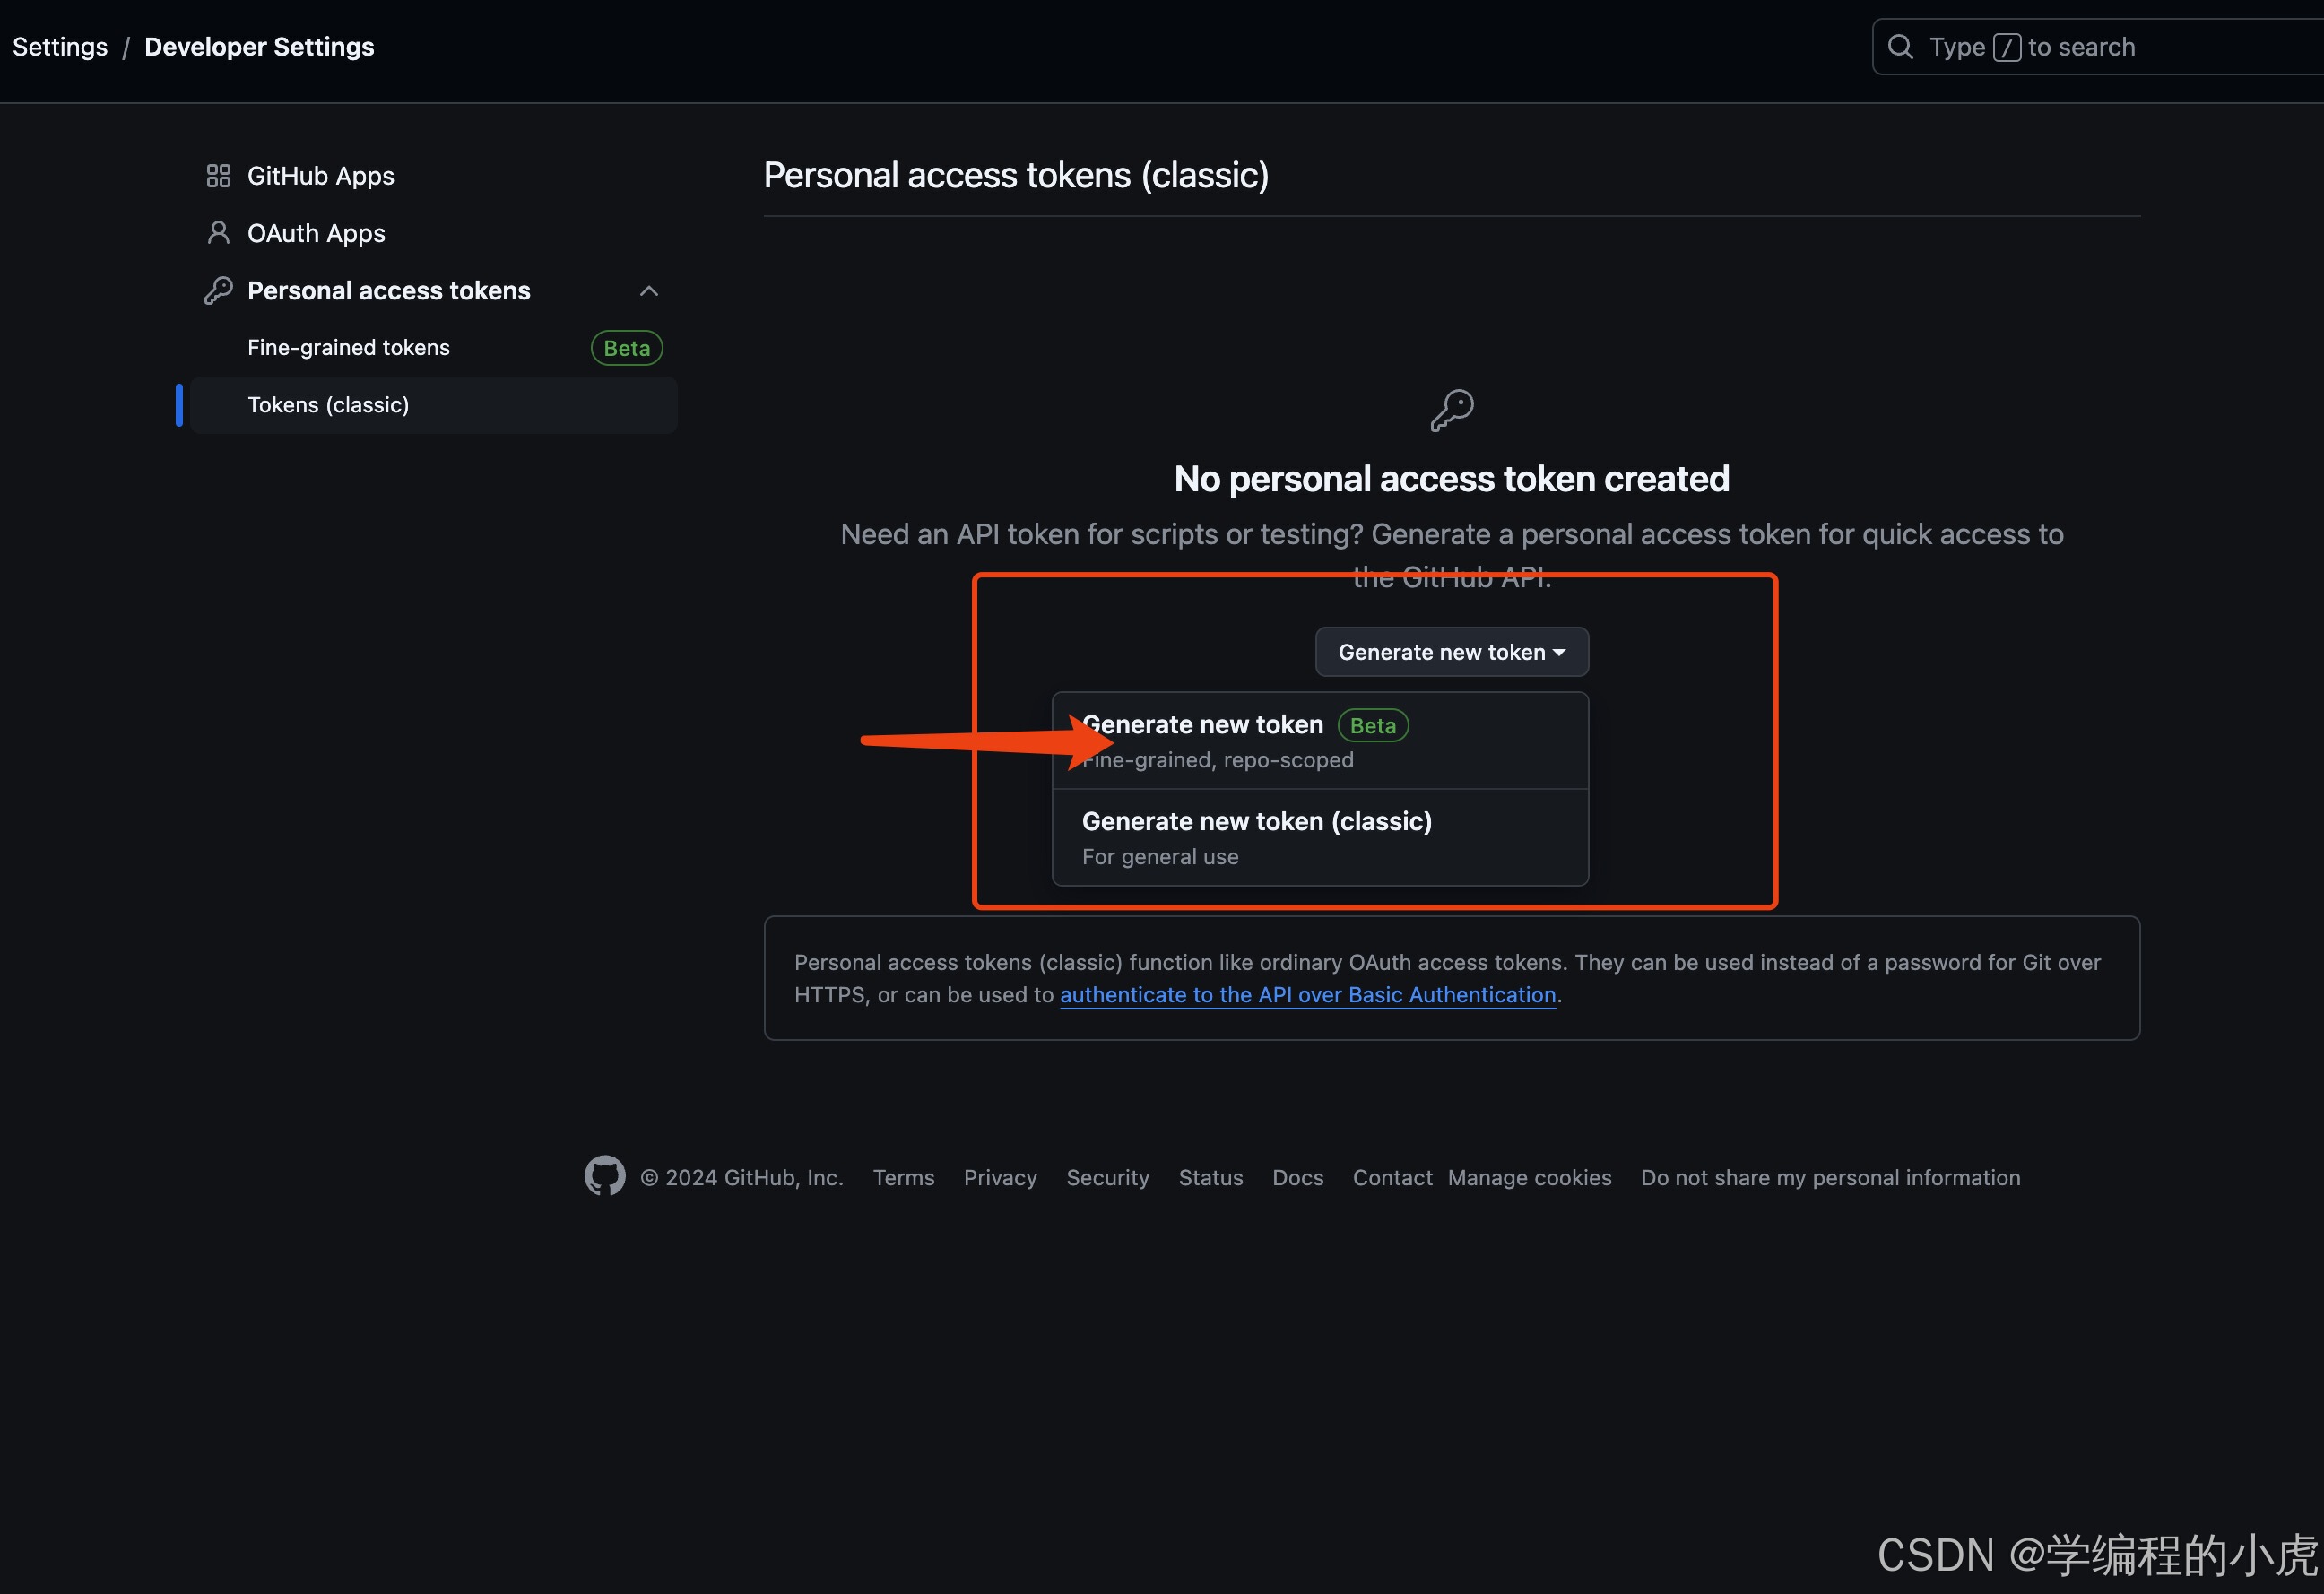This screenshot has width=2324, height=1594.
Task: Expand Developer Settings breadcrumb navigation
Action: 262,46
